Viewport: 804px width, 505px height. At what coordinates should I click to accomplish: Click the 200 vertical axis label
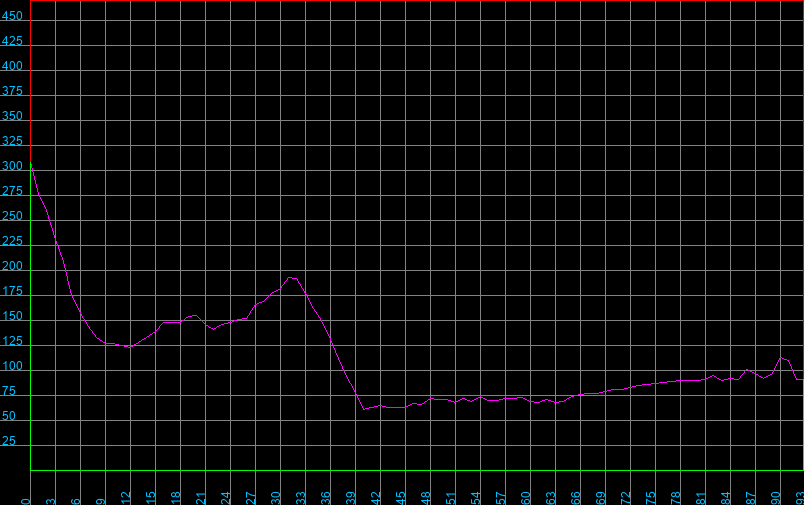pos(12,266)
